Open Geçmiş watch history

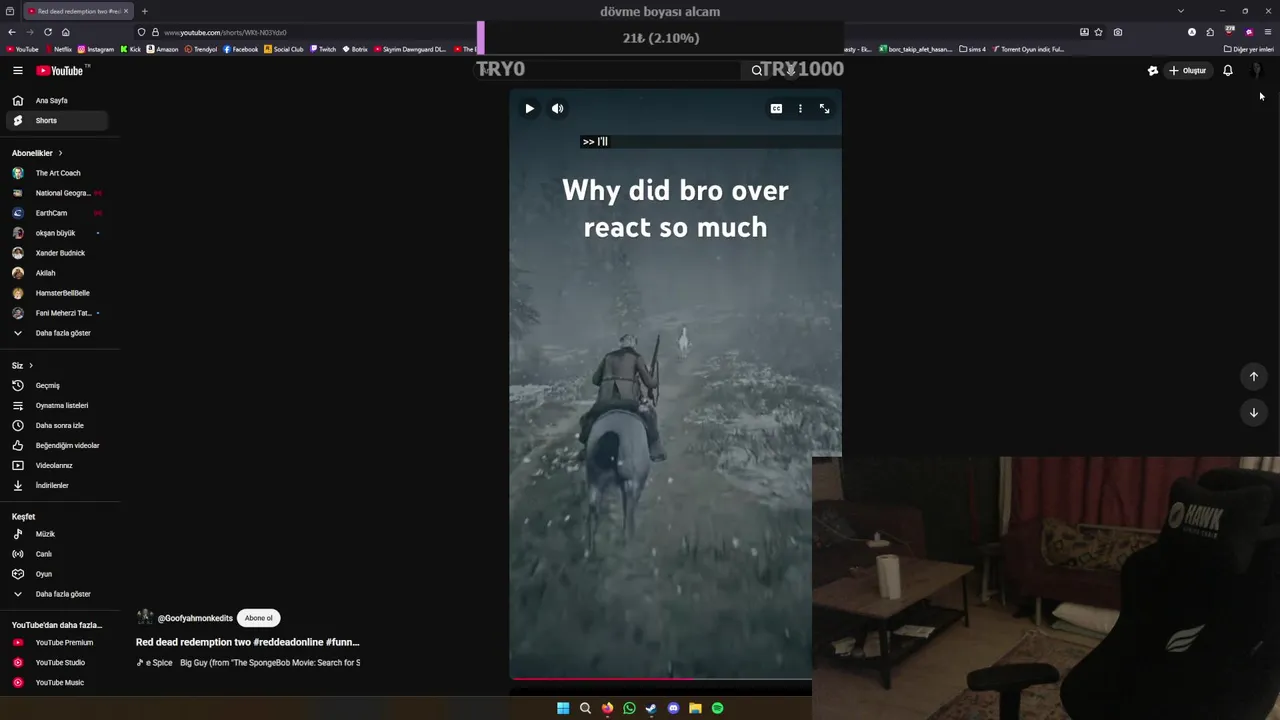[x=57, y=385]
